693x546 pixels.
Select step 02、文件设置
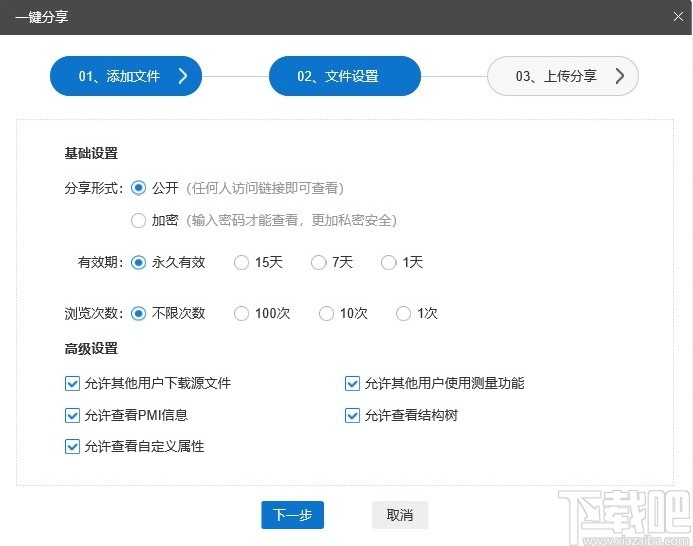pos(345,76)
